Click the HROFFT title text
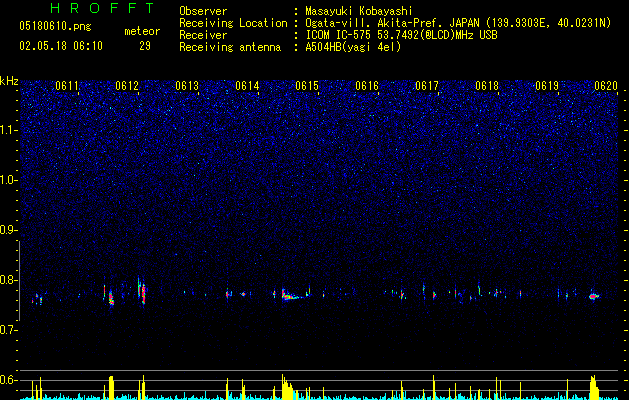Viewport: 629px width, 400px height. [x=103, y=8]
